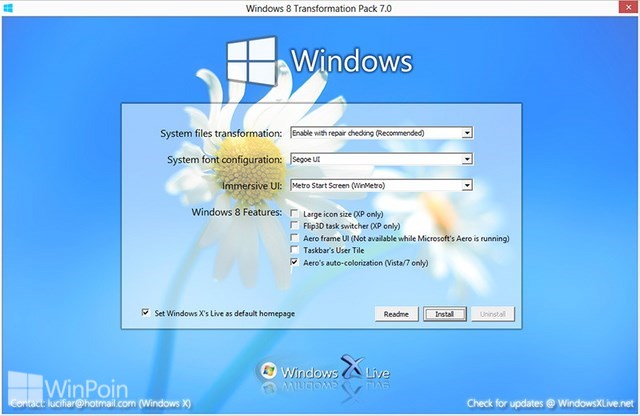Open the Readme button
640x416 pixels.
[396, 314]
